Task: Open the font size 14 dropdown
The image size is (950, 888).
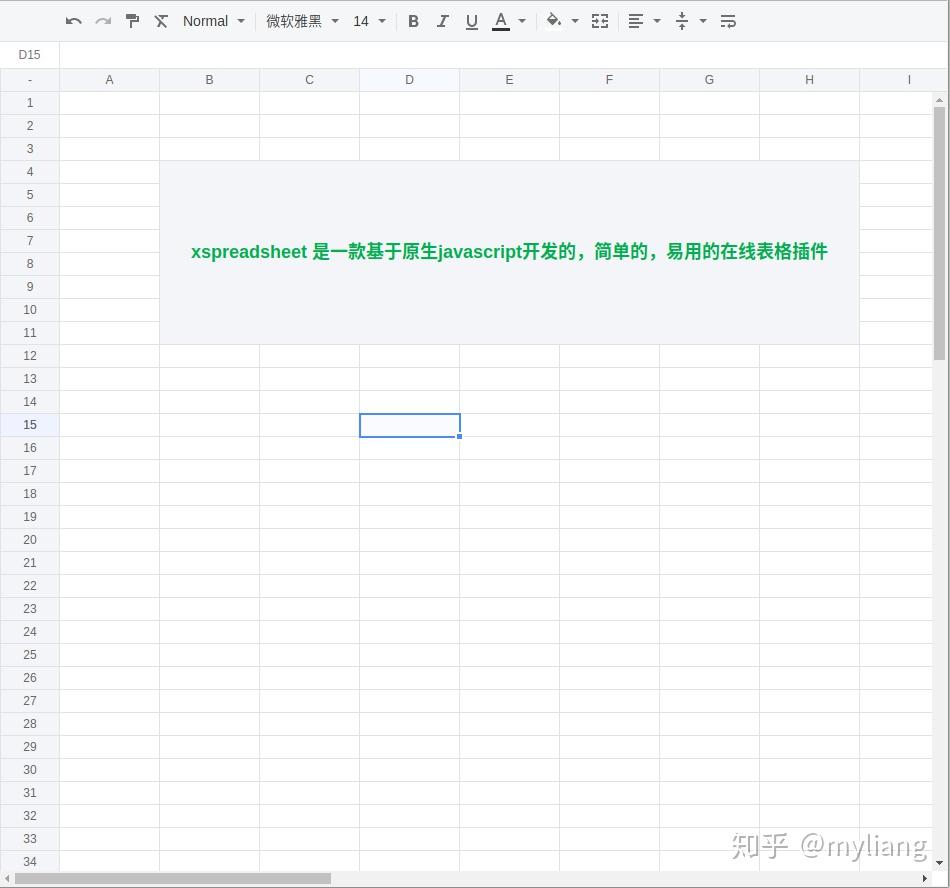Action: pos(369,20)
